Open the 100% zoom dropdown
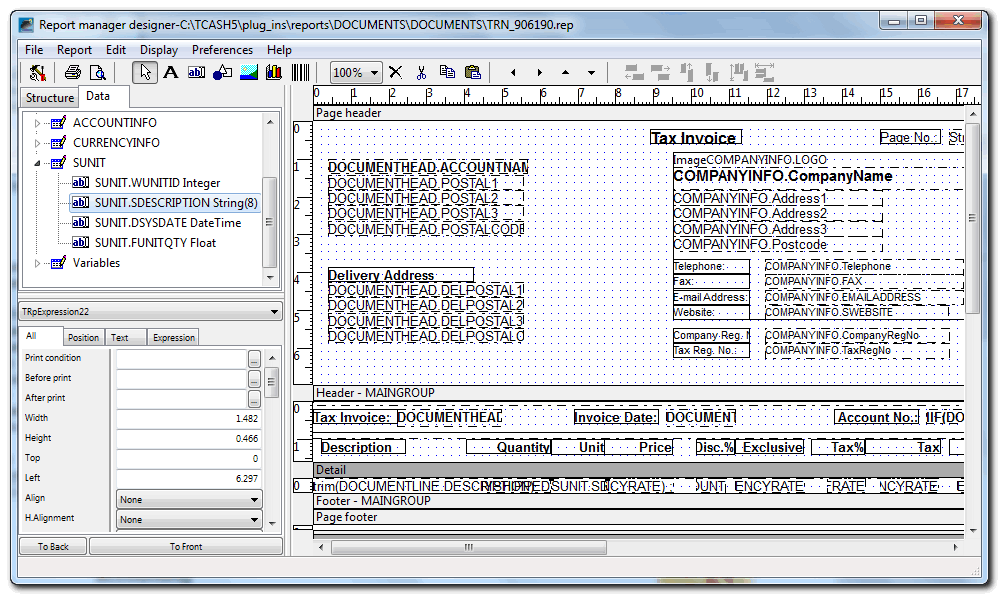 pos(375,73)
